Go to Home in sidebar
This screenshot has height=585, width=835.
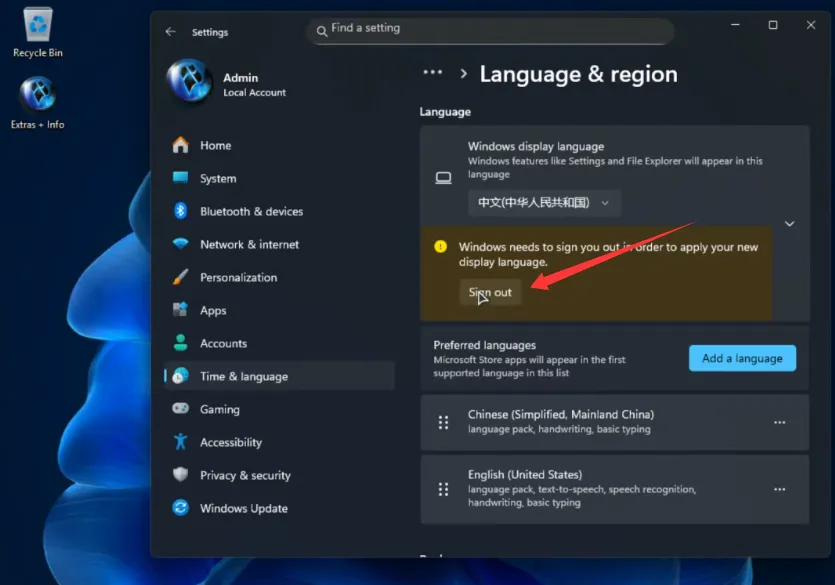pyautogui.click(x=215, y=145)
